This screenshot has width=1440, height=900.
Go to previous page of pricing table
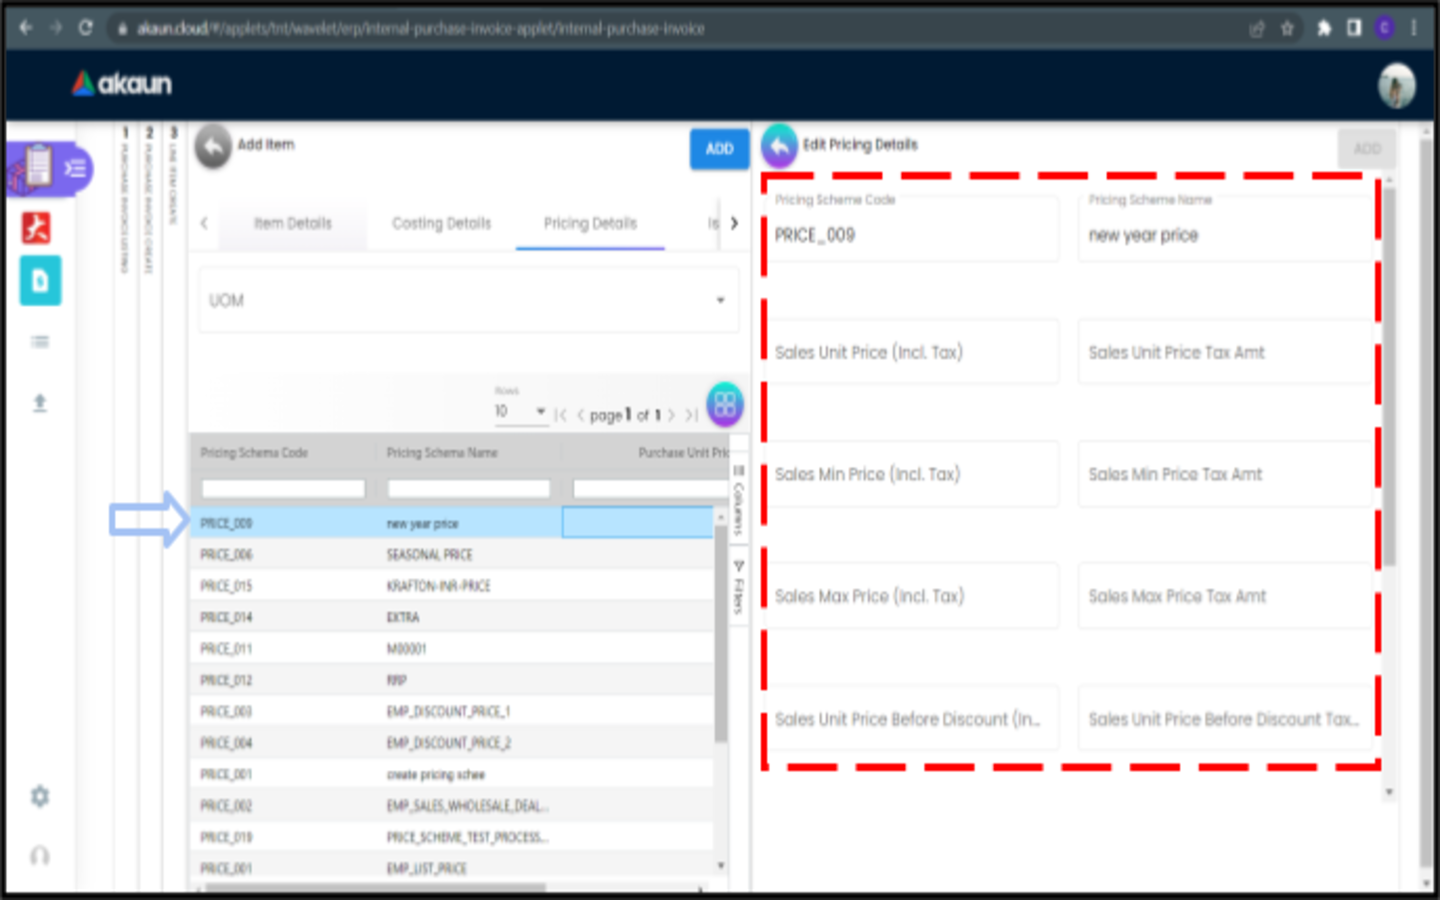[x=580, y=415]
